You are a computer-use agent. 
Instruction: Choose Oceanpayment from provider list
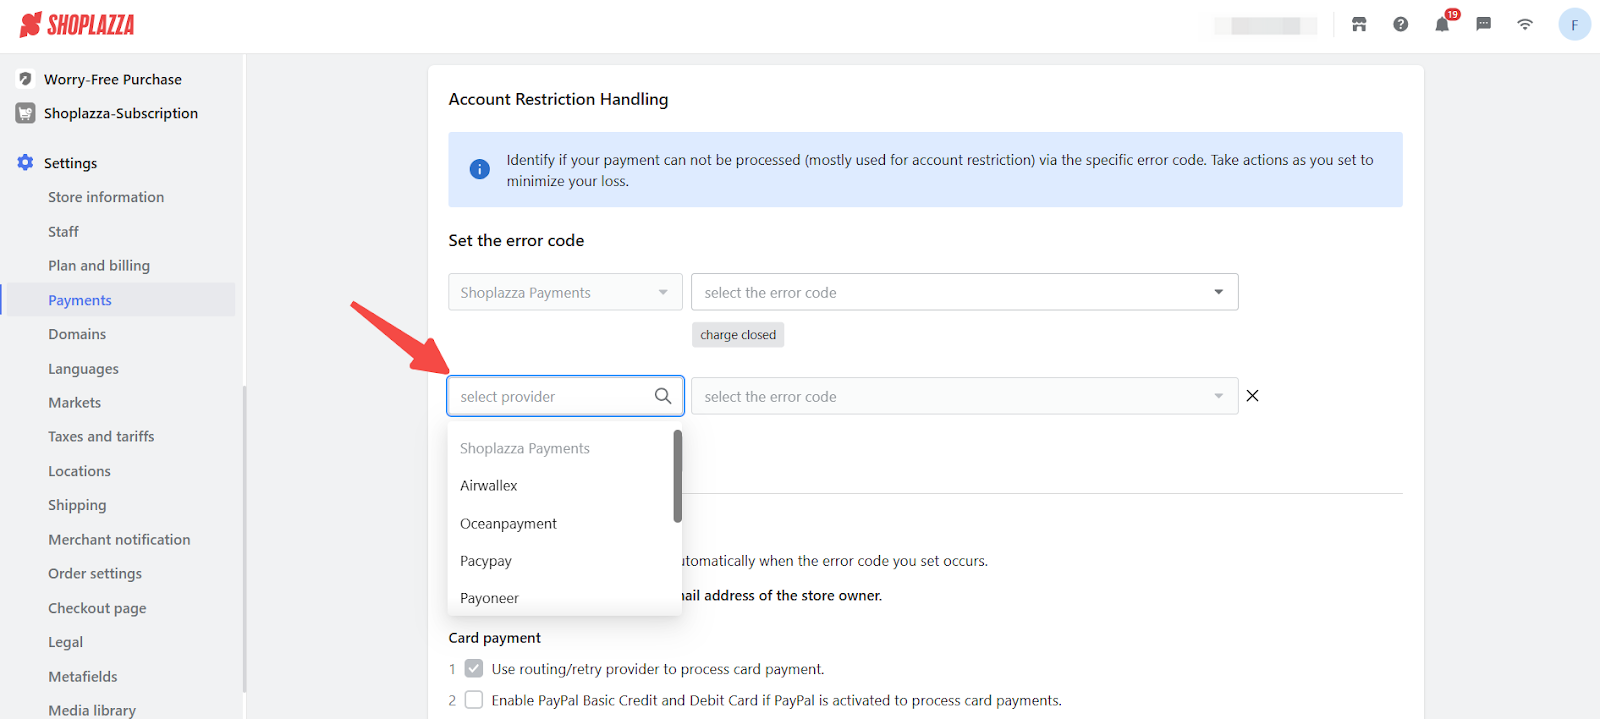point(509,523)
